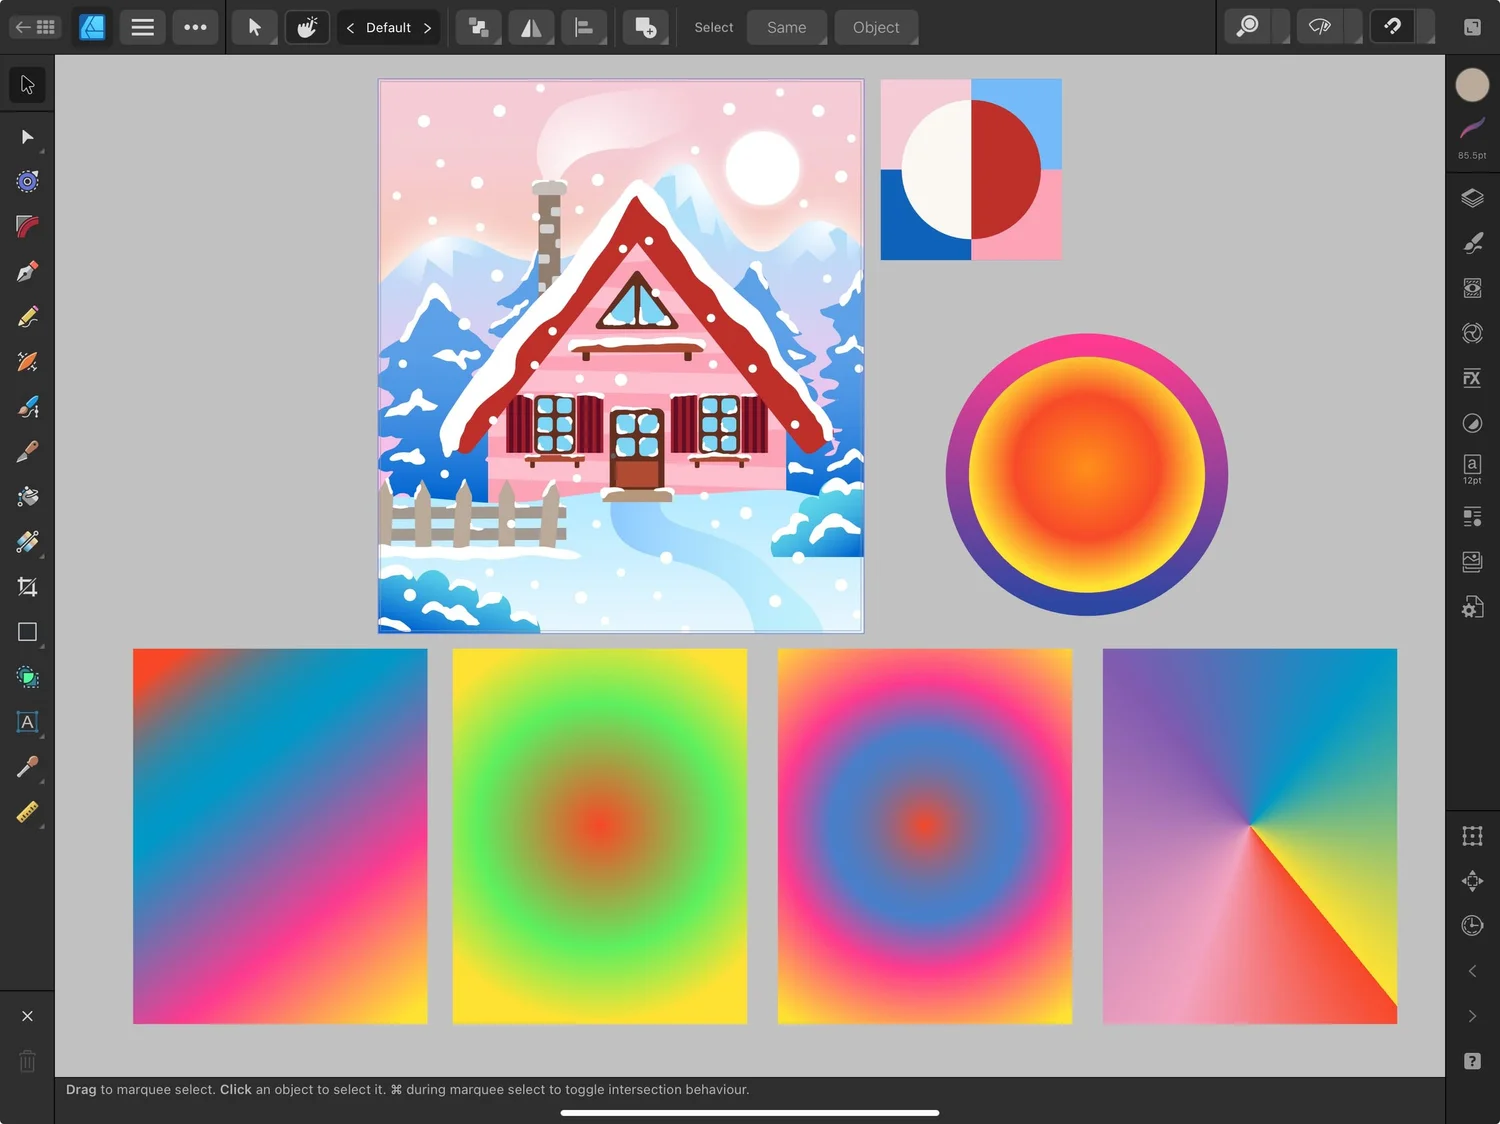1500x1124 pixels.
Task: Open the Default profile dropdown
Action: [x=389, y=27]
